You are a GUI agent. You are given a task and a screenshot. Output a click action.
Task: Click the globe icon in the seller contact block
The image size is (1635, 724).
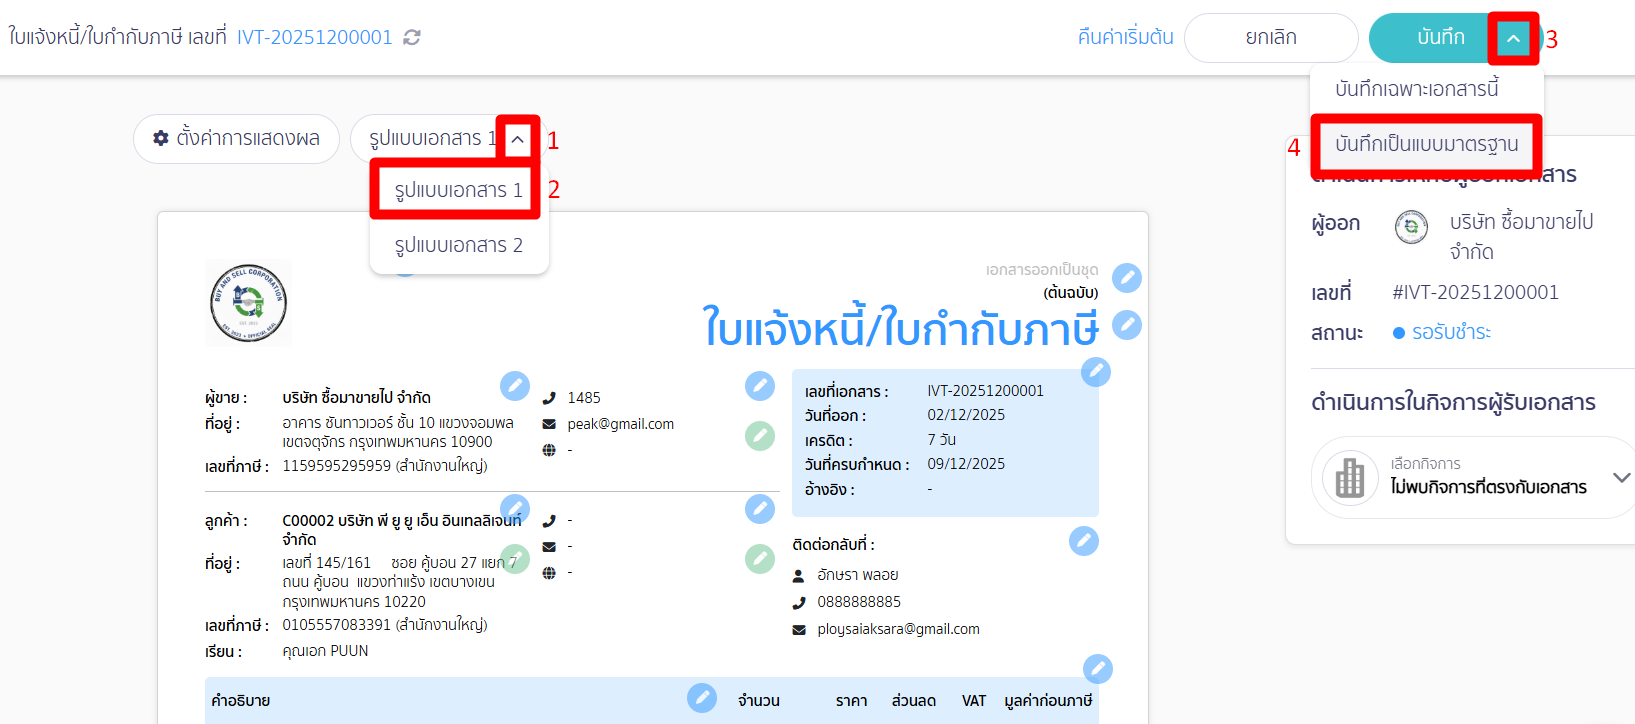point(549,450)
